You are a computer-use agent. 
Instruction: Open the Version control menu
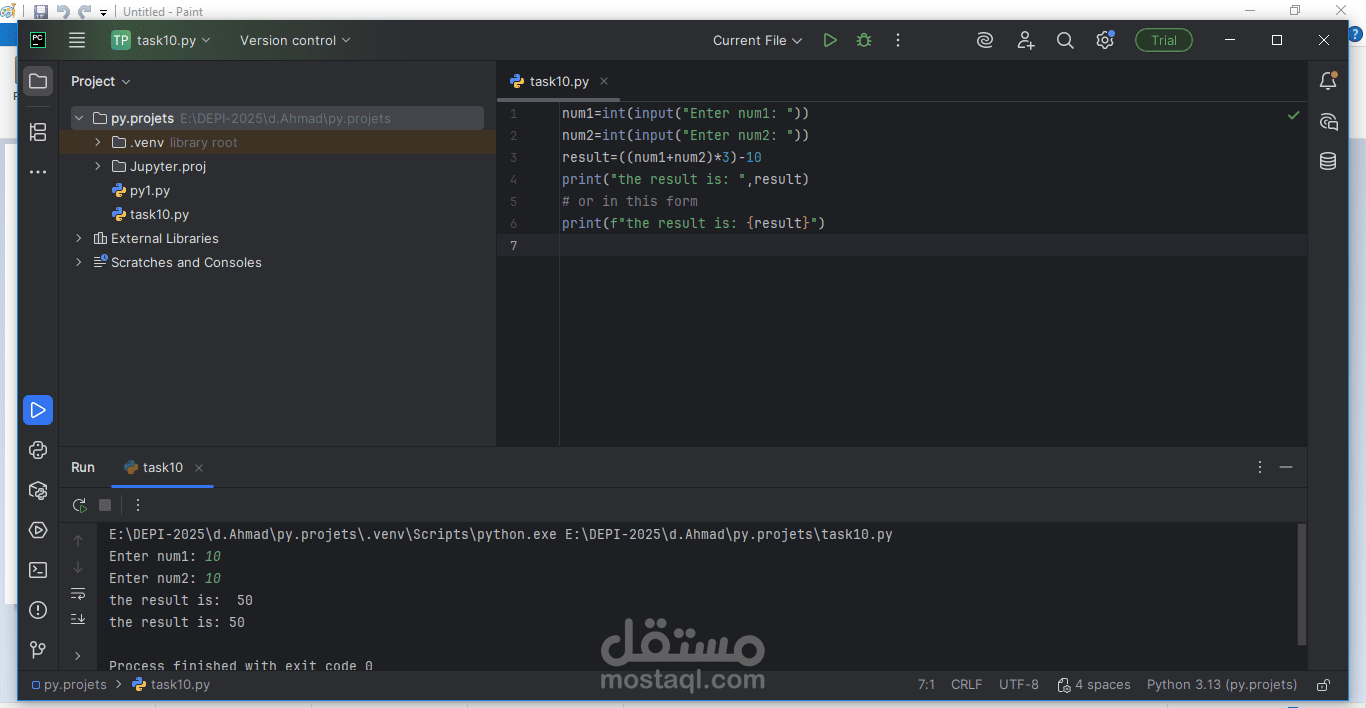click(295, 40)
